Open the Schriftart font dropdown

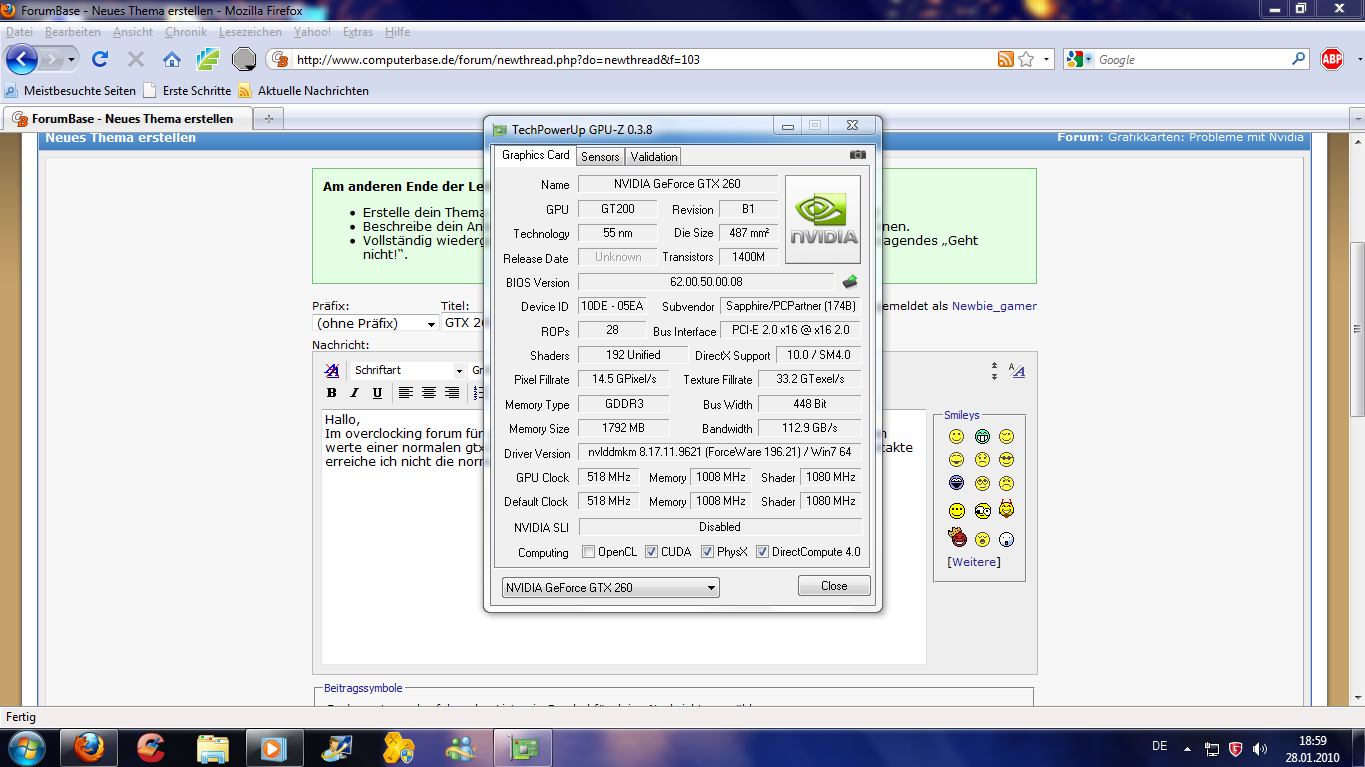tap(408, 370)
